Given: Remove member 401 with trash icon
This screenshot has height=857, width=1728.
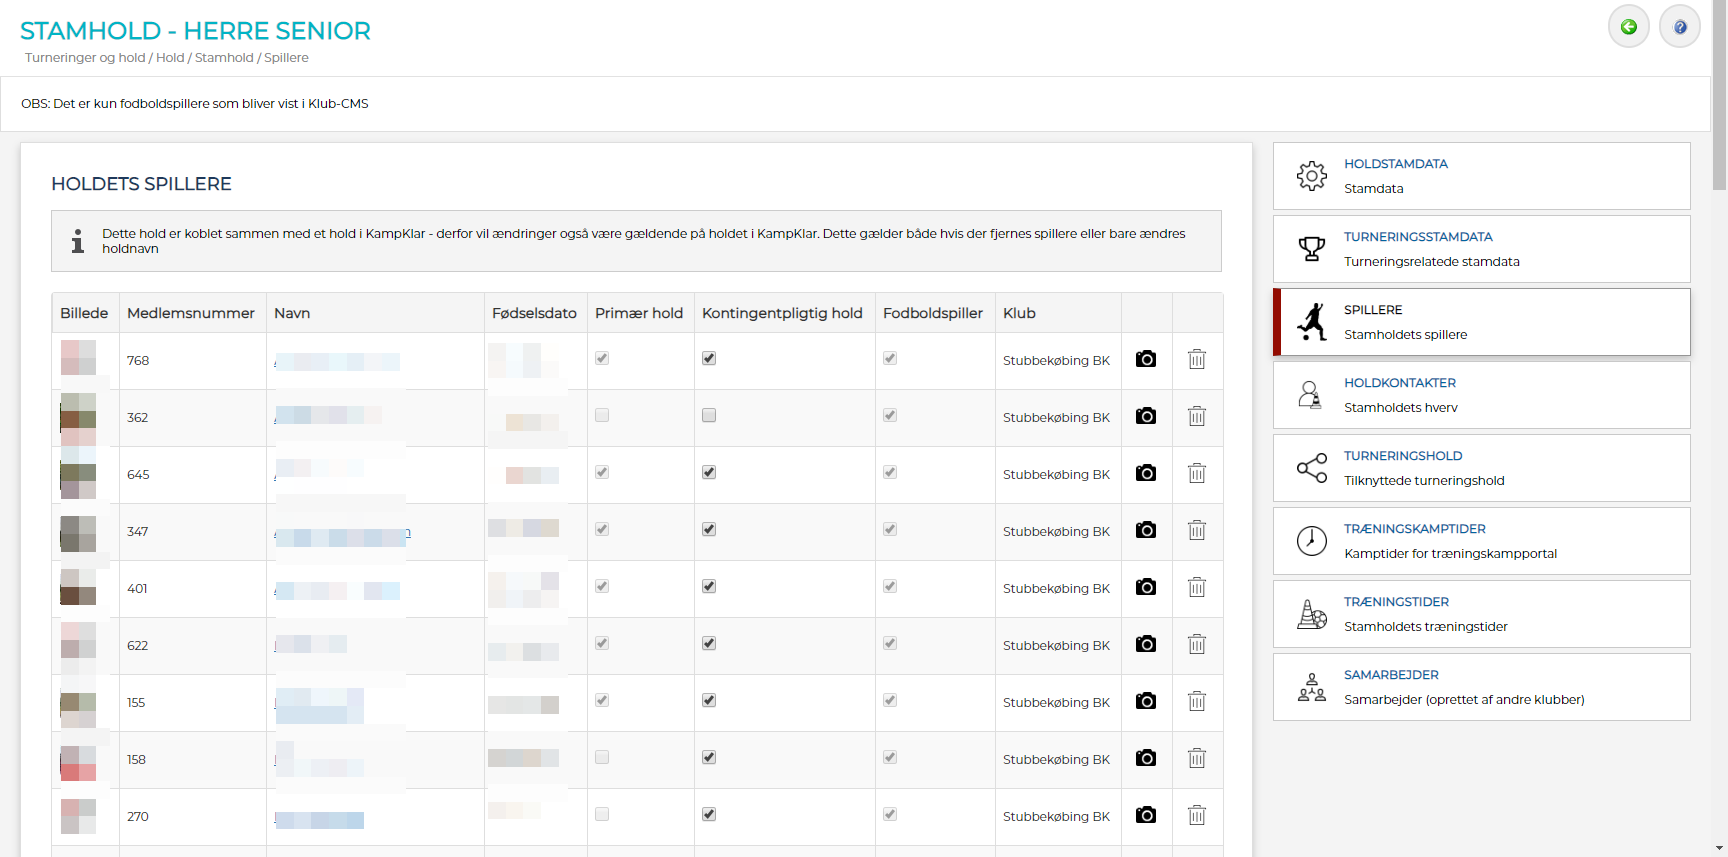Looking at the screenshot, I should tap(1197, 587).
